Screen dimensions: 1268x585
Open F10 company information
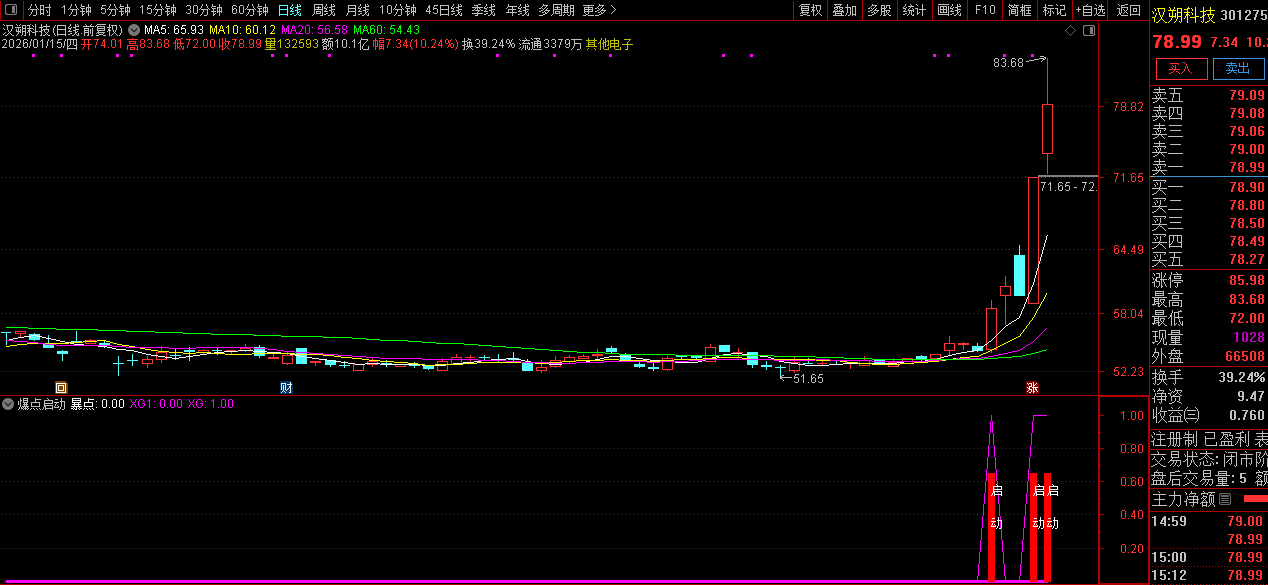[x=985, y=10]
